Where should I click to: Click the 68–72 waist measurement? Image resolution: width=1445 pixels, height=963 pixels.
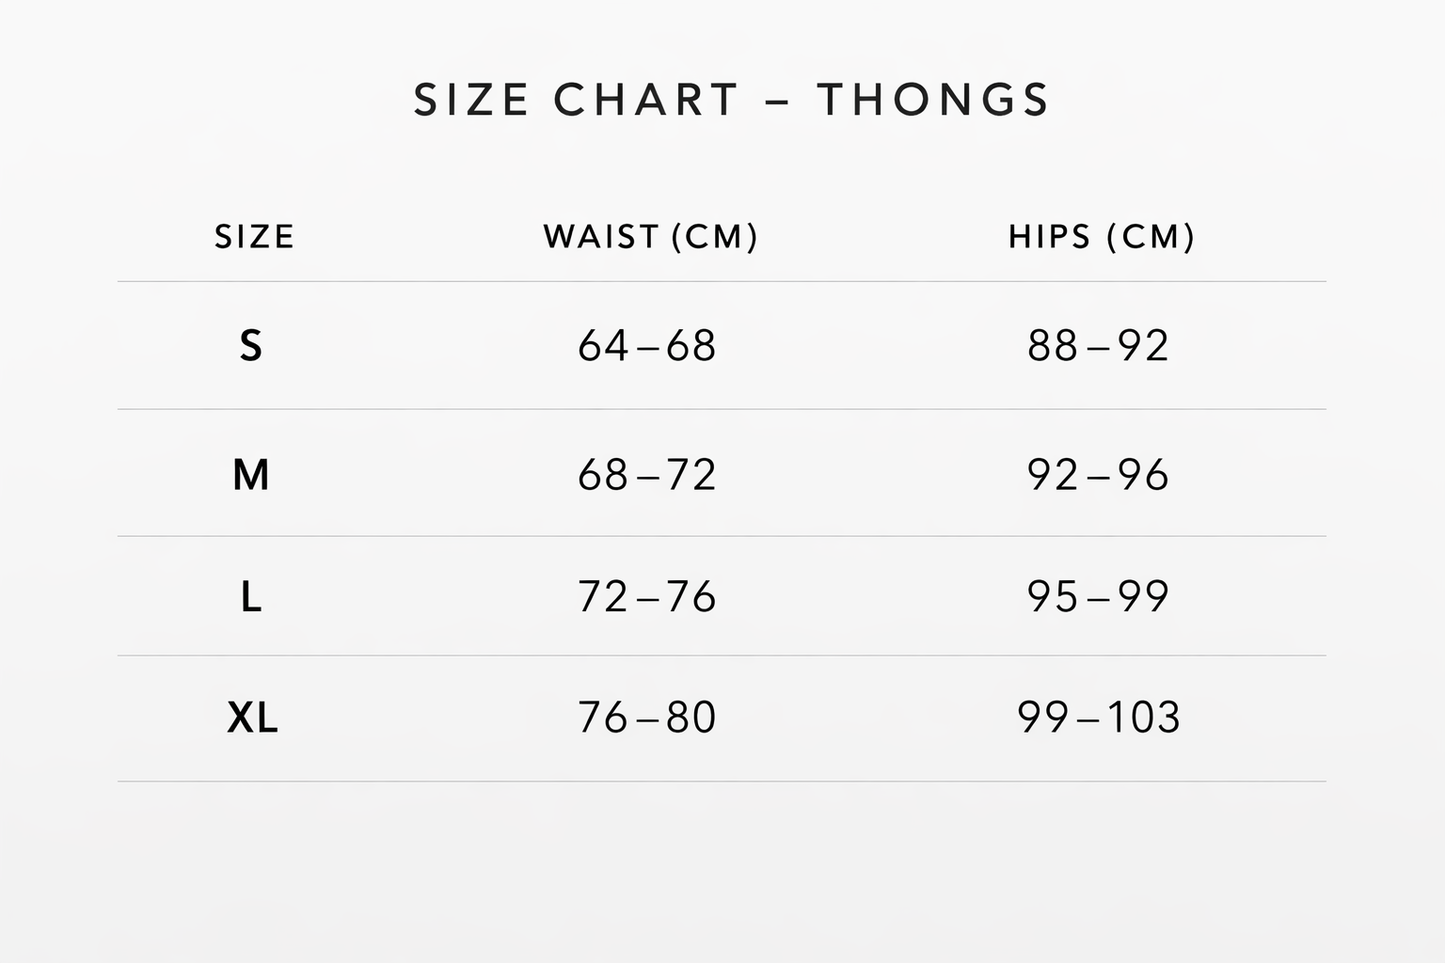[x=647, y=475]
